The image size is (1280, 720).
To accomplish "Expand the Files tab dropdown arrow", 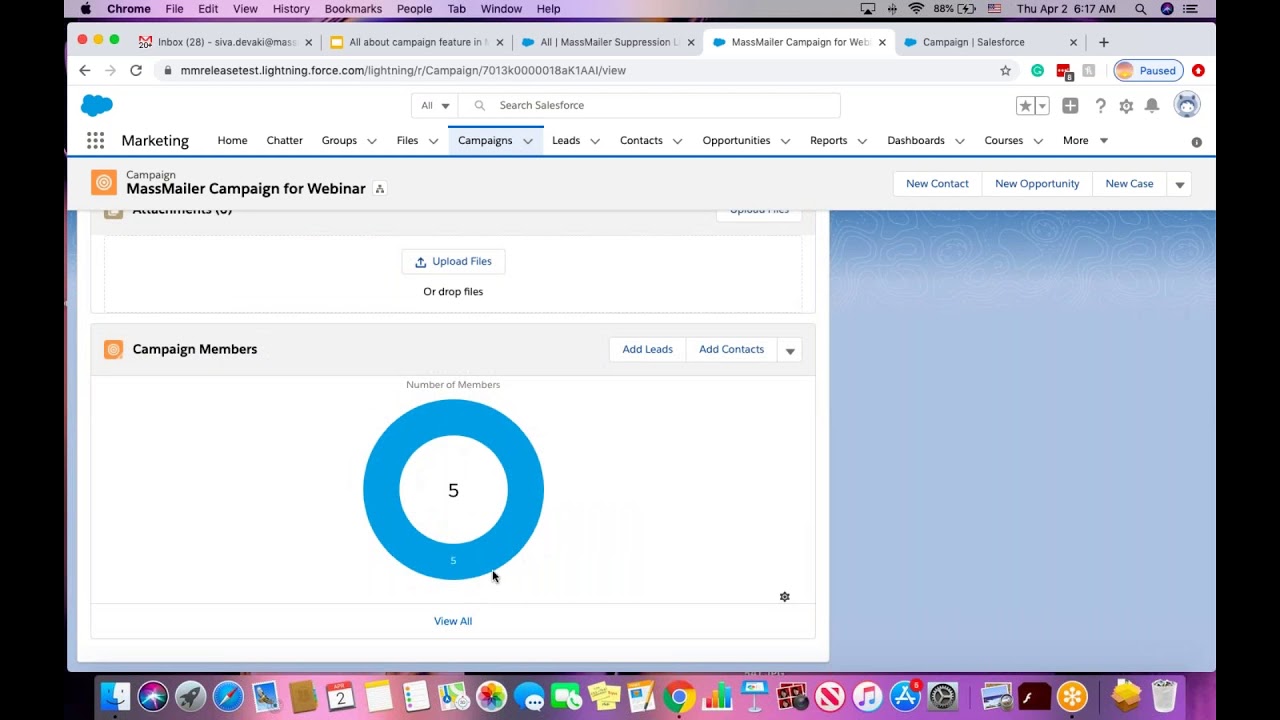I will point(433,141).
